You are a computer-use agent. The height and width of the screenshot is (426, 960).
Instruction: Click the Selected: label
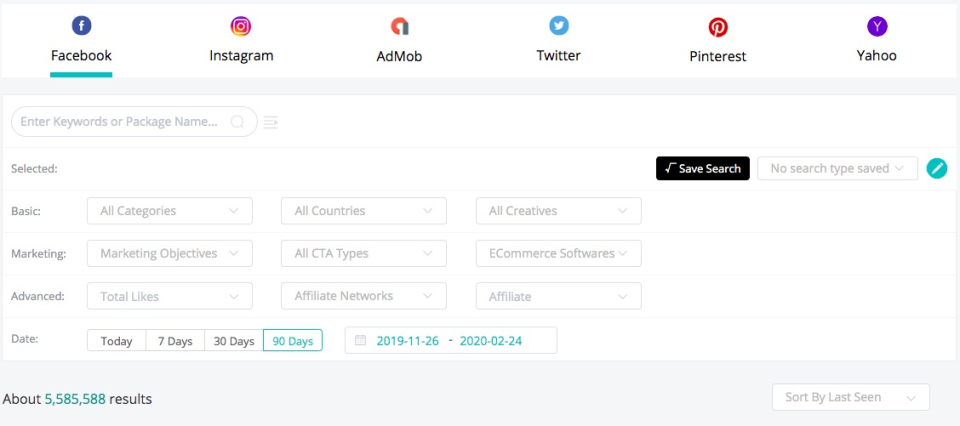point(34,169)
